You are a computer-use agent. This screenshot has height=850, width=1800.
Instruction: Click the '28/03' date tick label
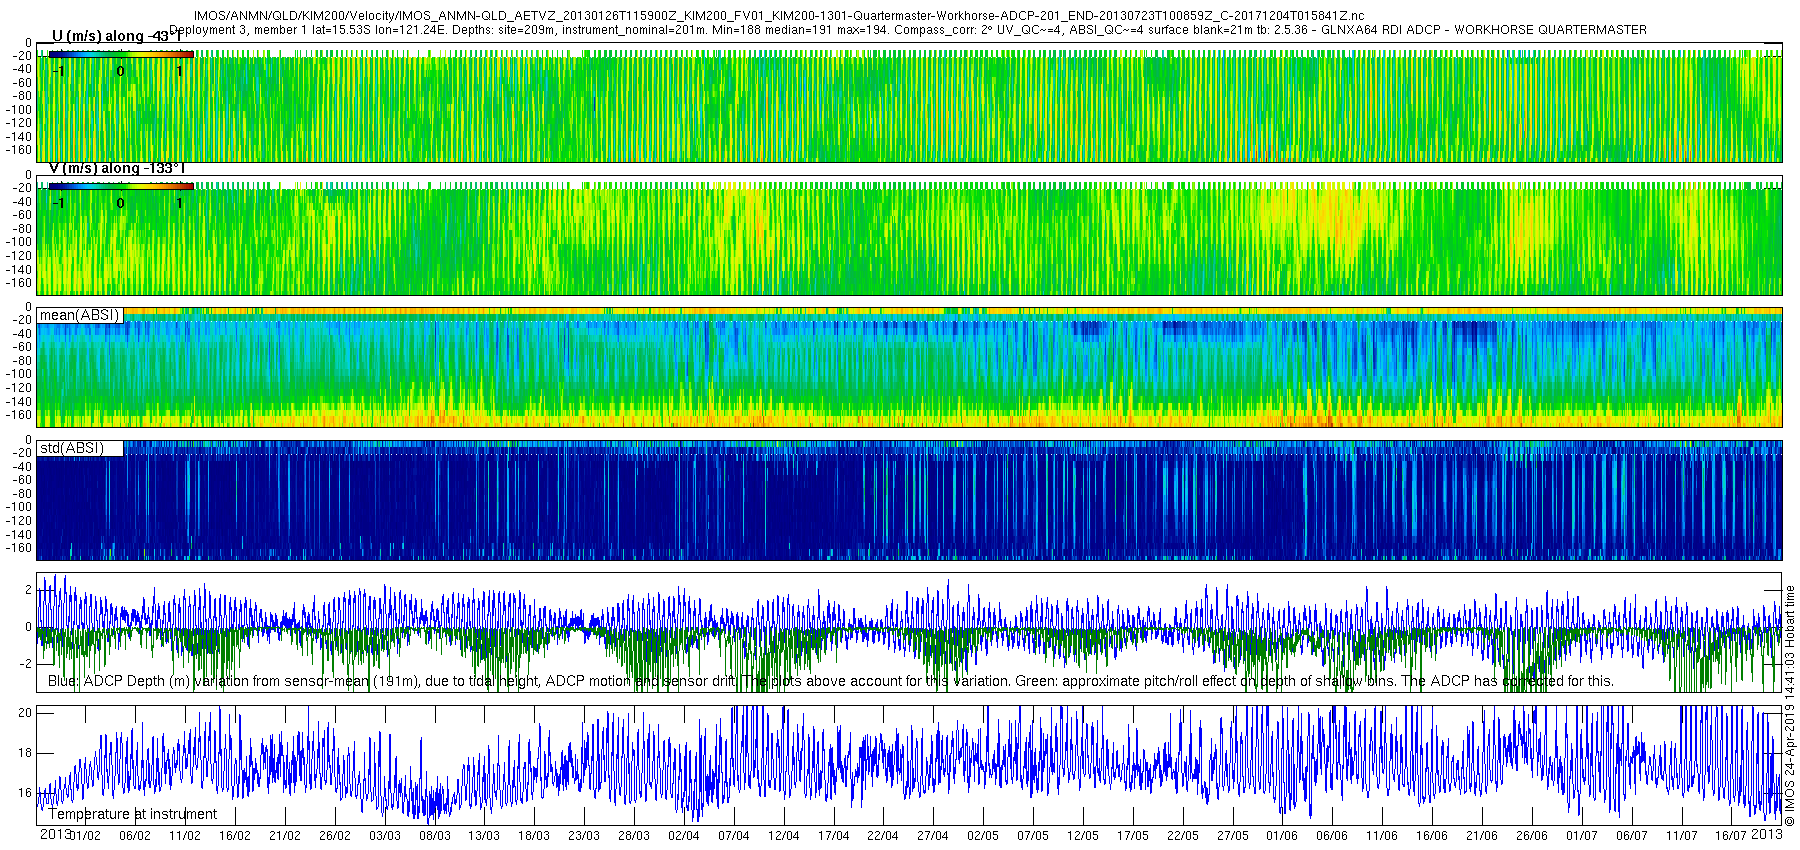(634, 836)
